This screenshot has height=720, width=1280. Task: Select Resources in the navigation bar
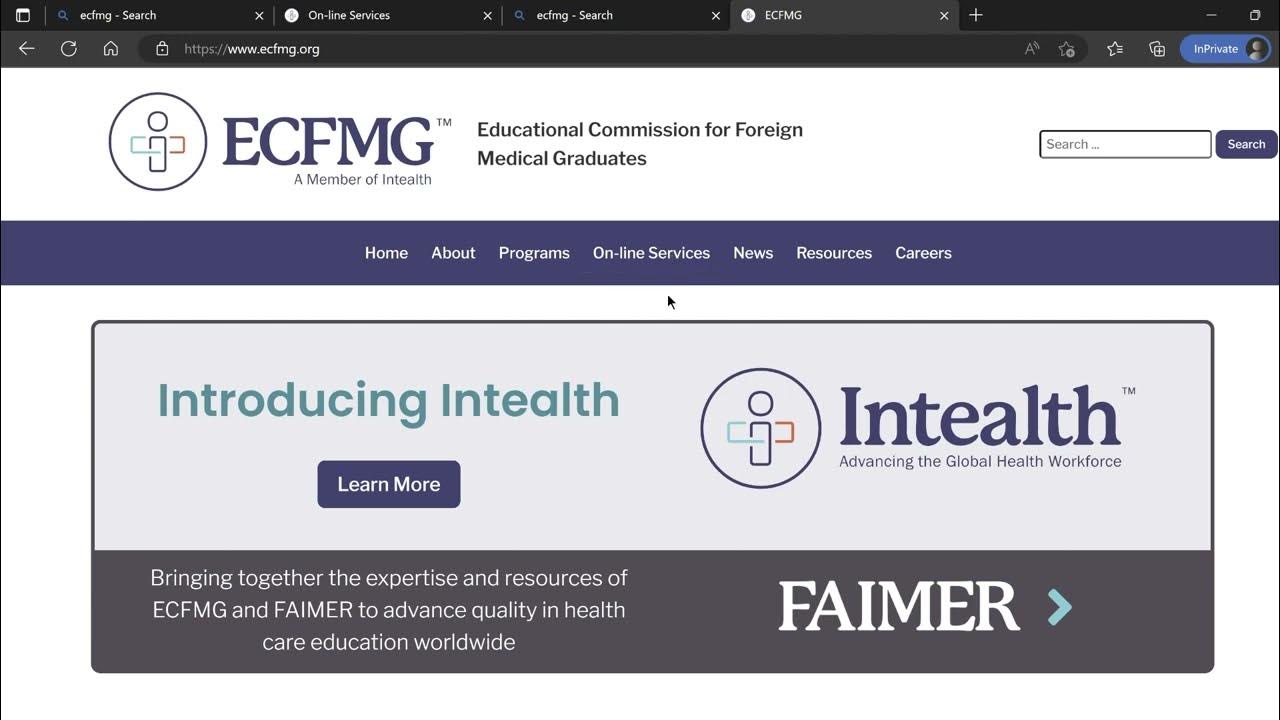click(834, 253)
